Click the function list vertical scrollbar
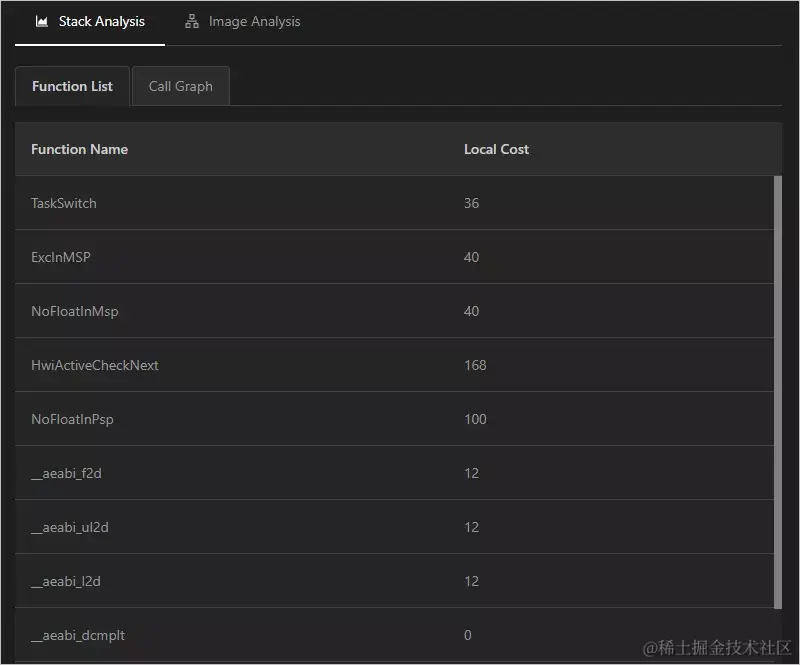This screenshot has width=800, height=665. point(778,392)
